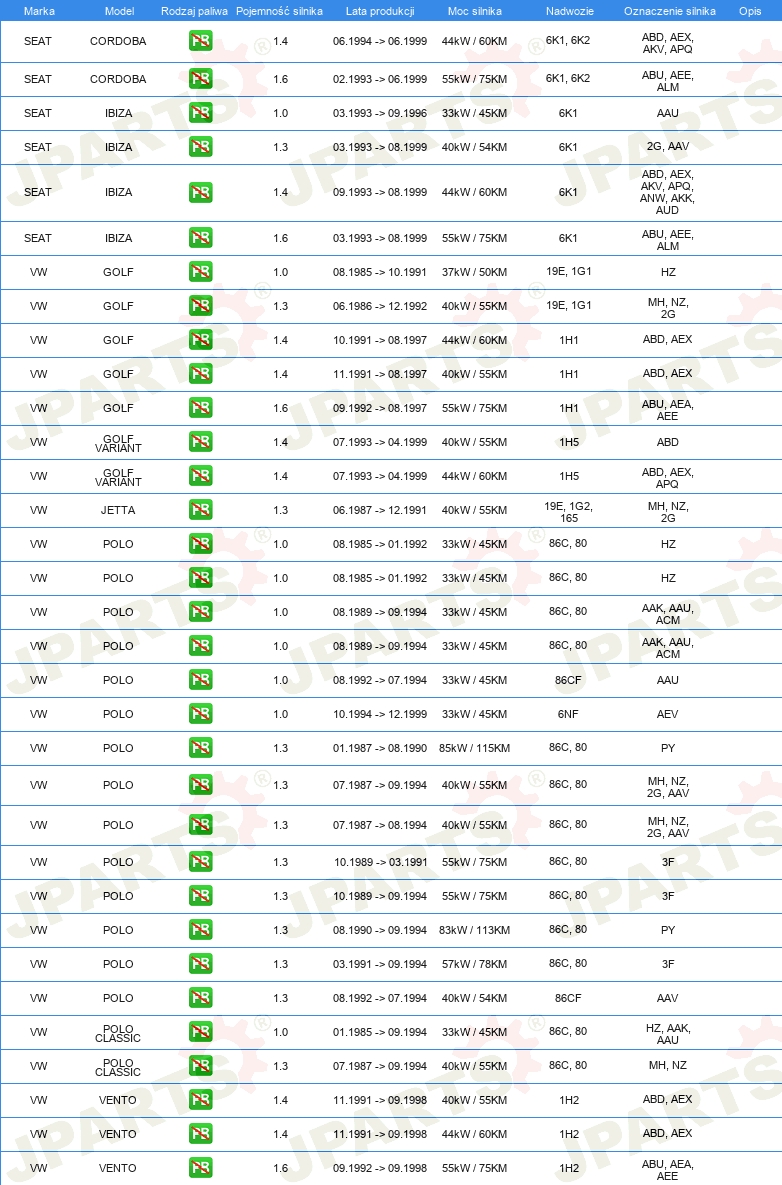782x1185 pixels.
Task: Click body code 6NF
Action: (x=568, y=713)
